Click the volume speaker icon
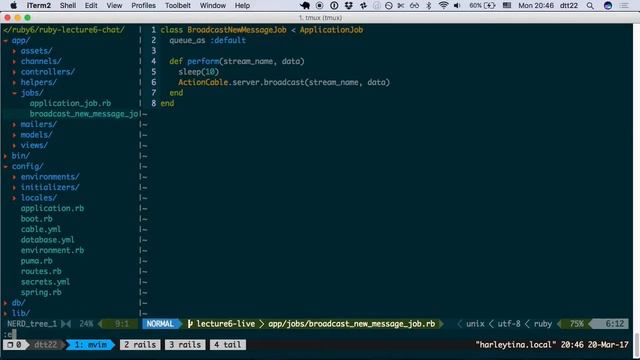Screen dimensions: 640x360 [x=457, y=5]
